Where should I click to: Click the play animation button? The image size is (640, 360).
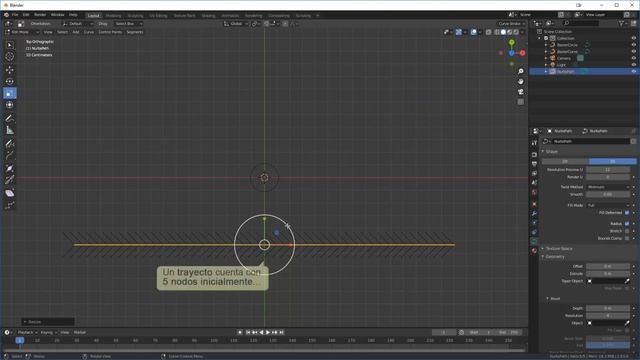pos(268,333)
